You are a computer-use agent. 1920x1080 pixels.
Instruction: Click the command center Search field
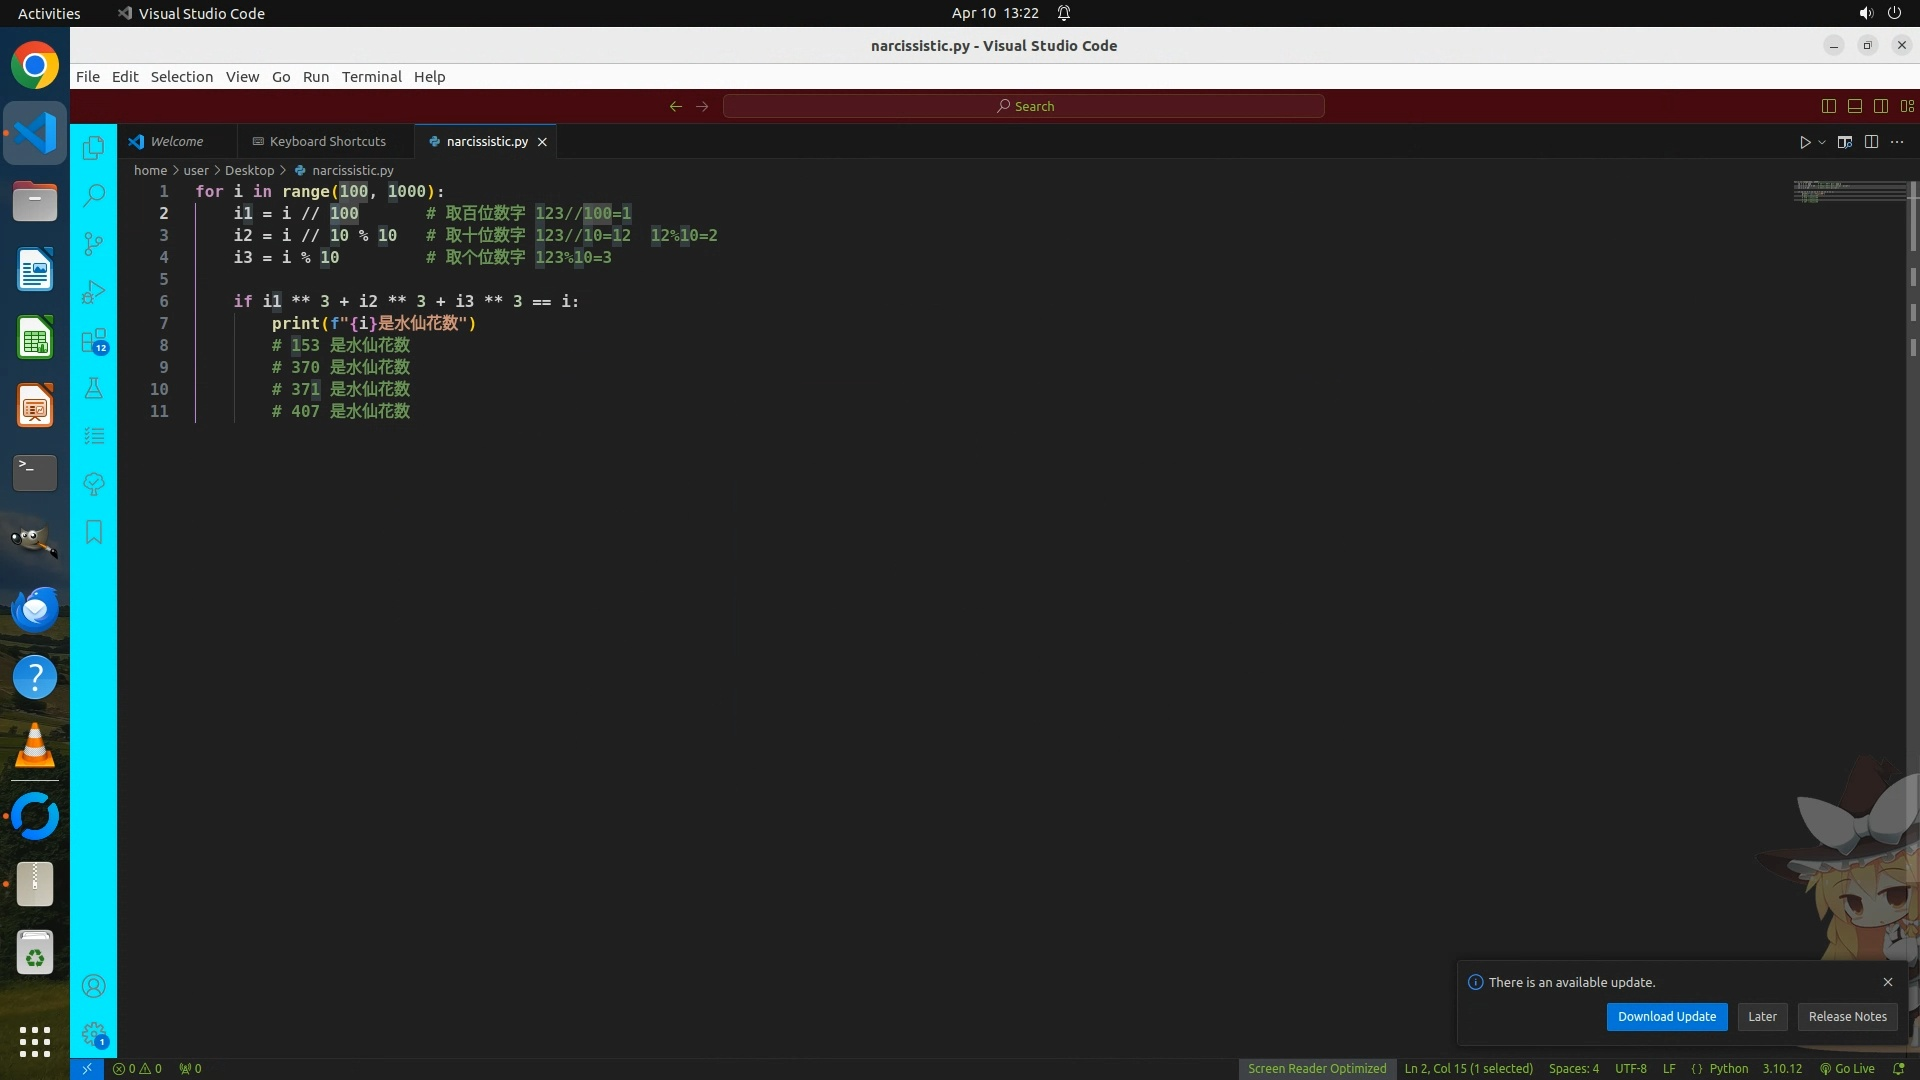[x=1024, y=106]
